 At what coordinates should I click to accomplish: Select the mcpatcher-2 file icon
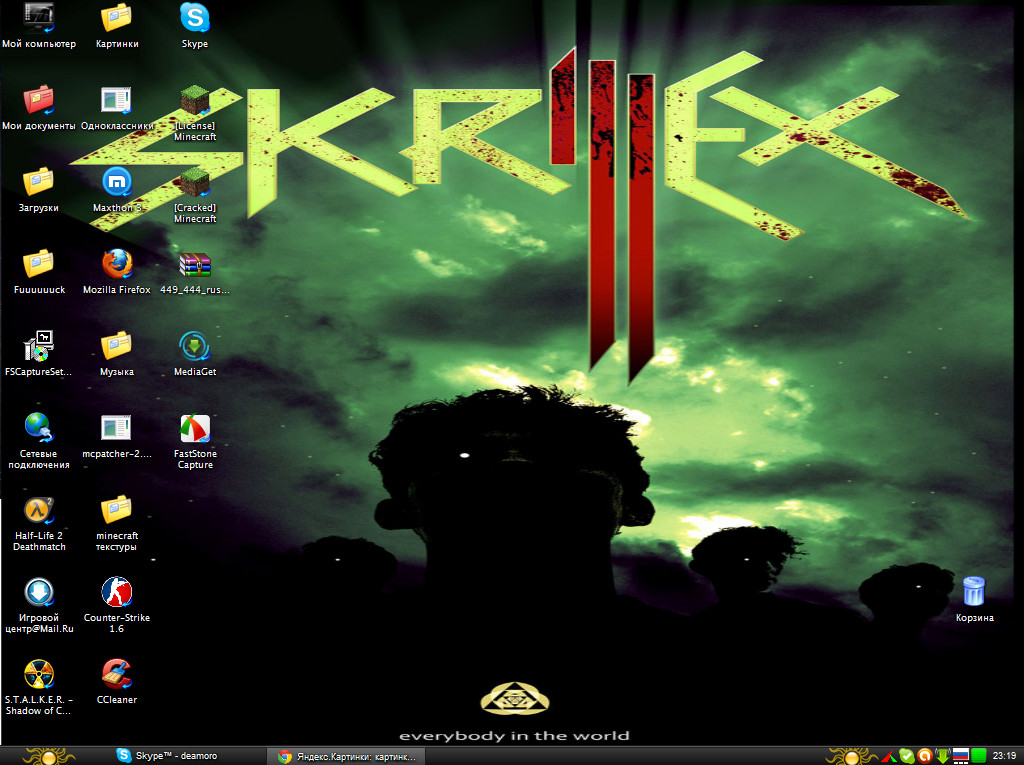tap(117, 436)
